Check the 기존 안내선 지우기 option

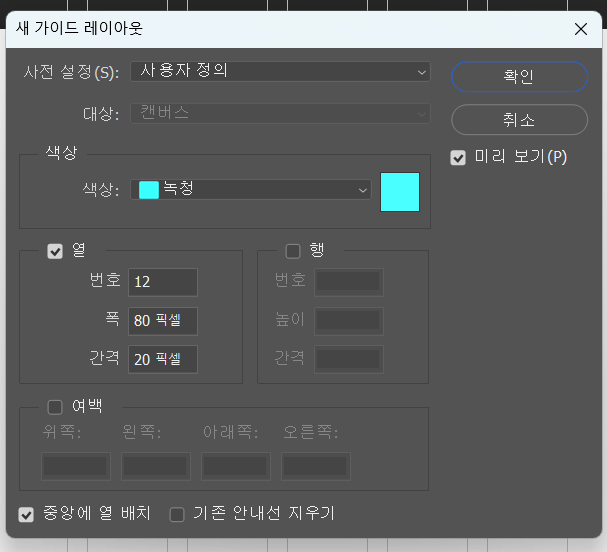click(x=177, y=514)
